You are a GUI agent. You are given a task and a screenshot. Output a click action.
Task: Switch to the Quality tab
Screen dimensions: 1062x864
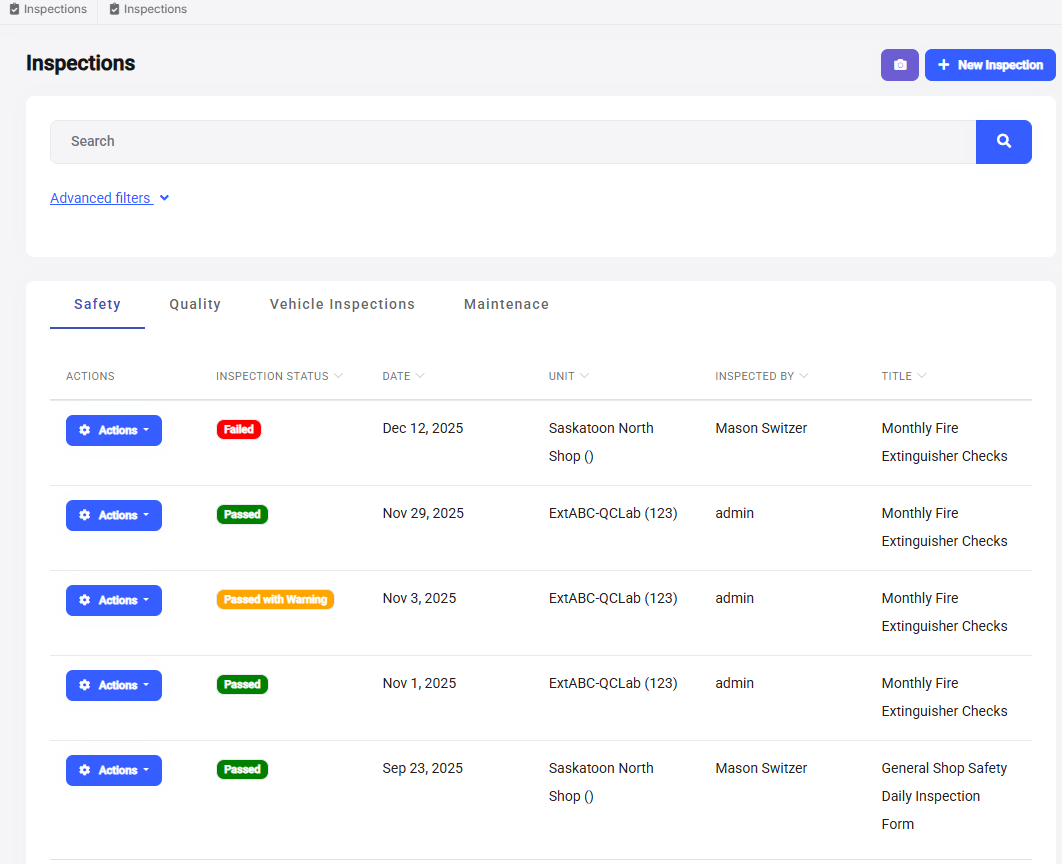tap(195, 304)
